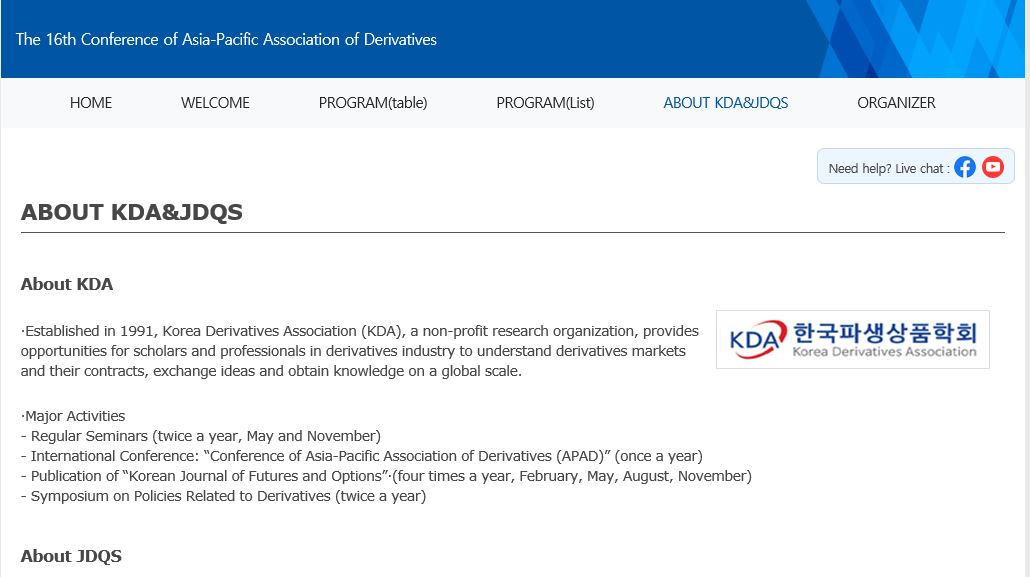Click the '·Major Activities' line
Screen dimensions: 1030x577
pos(73,416)
